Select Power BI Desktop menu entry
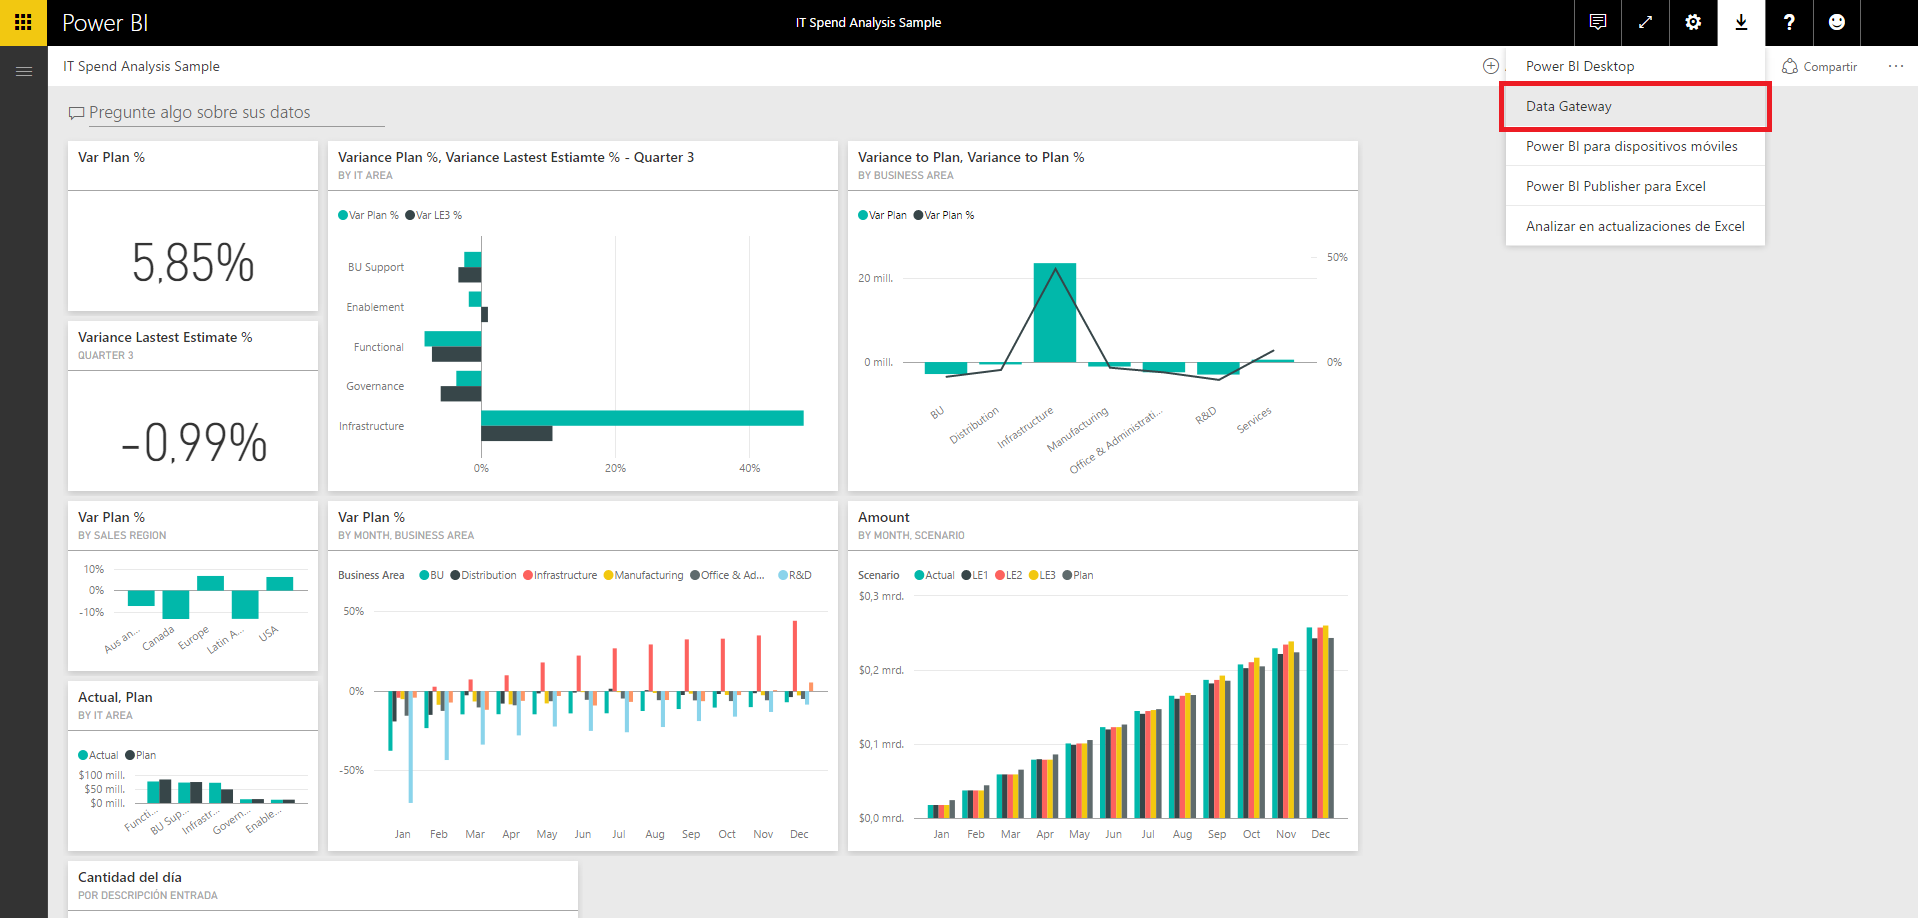Screen dimensions: 1918x918 tap(1580, 66)
